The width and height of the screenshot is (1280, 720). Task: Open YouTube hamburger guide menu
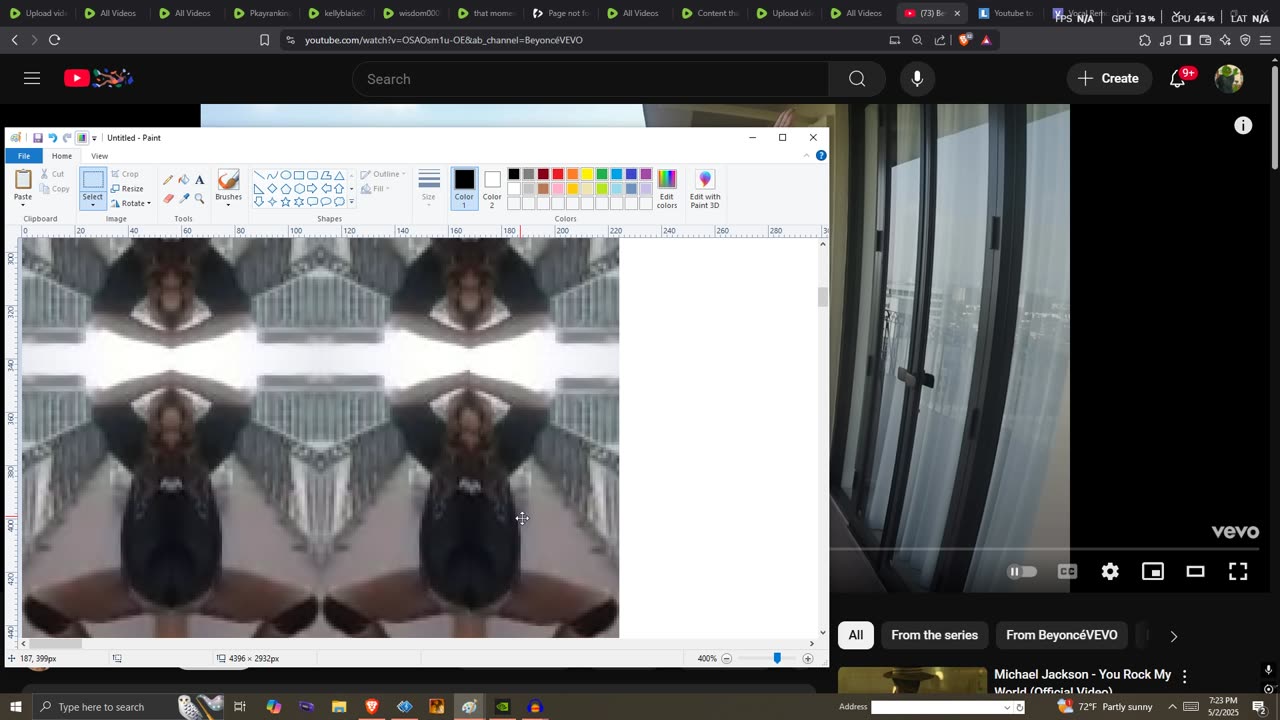tap(32, 78)
